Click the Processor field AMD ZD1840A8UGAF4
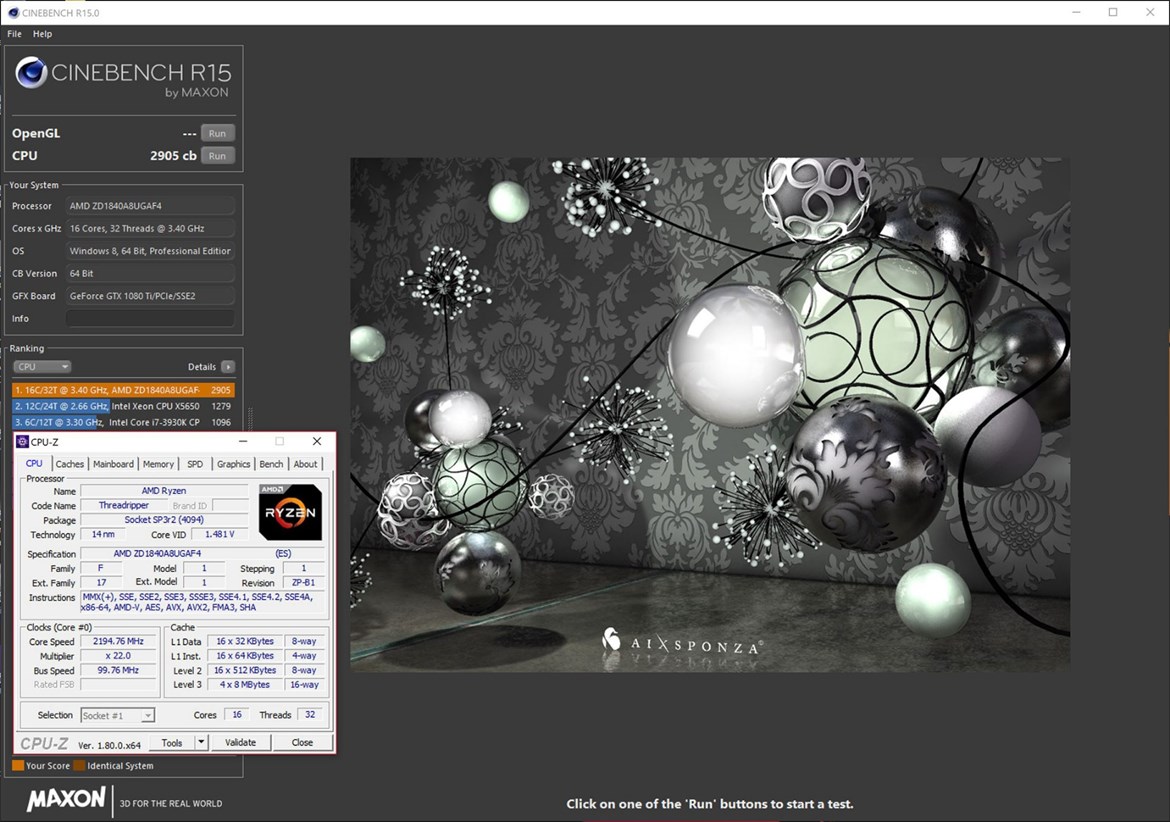 pyautogui.click(x=150, y=206)
